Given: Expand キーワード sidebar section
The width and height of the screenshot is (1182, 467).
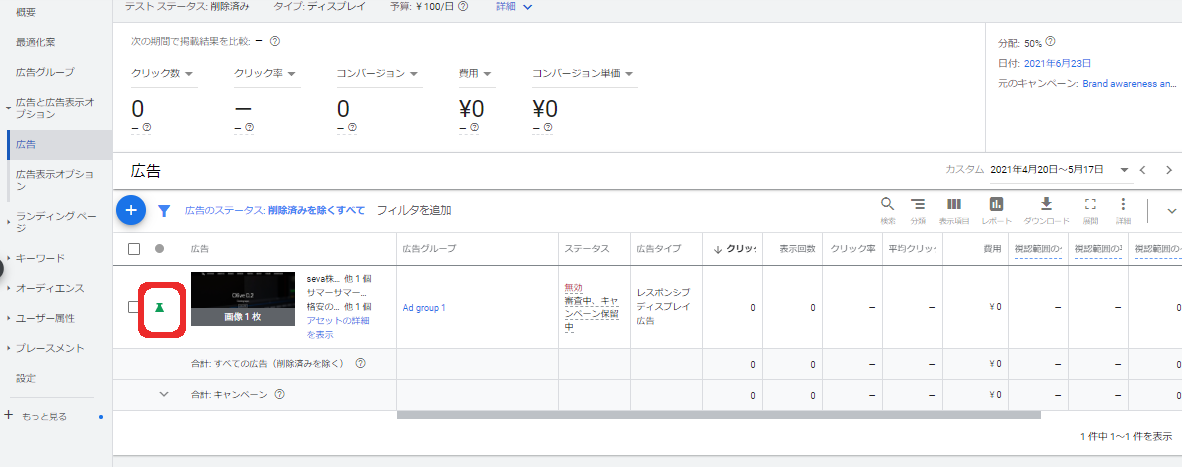Looking at the screenshot, I should click(8, 258).
